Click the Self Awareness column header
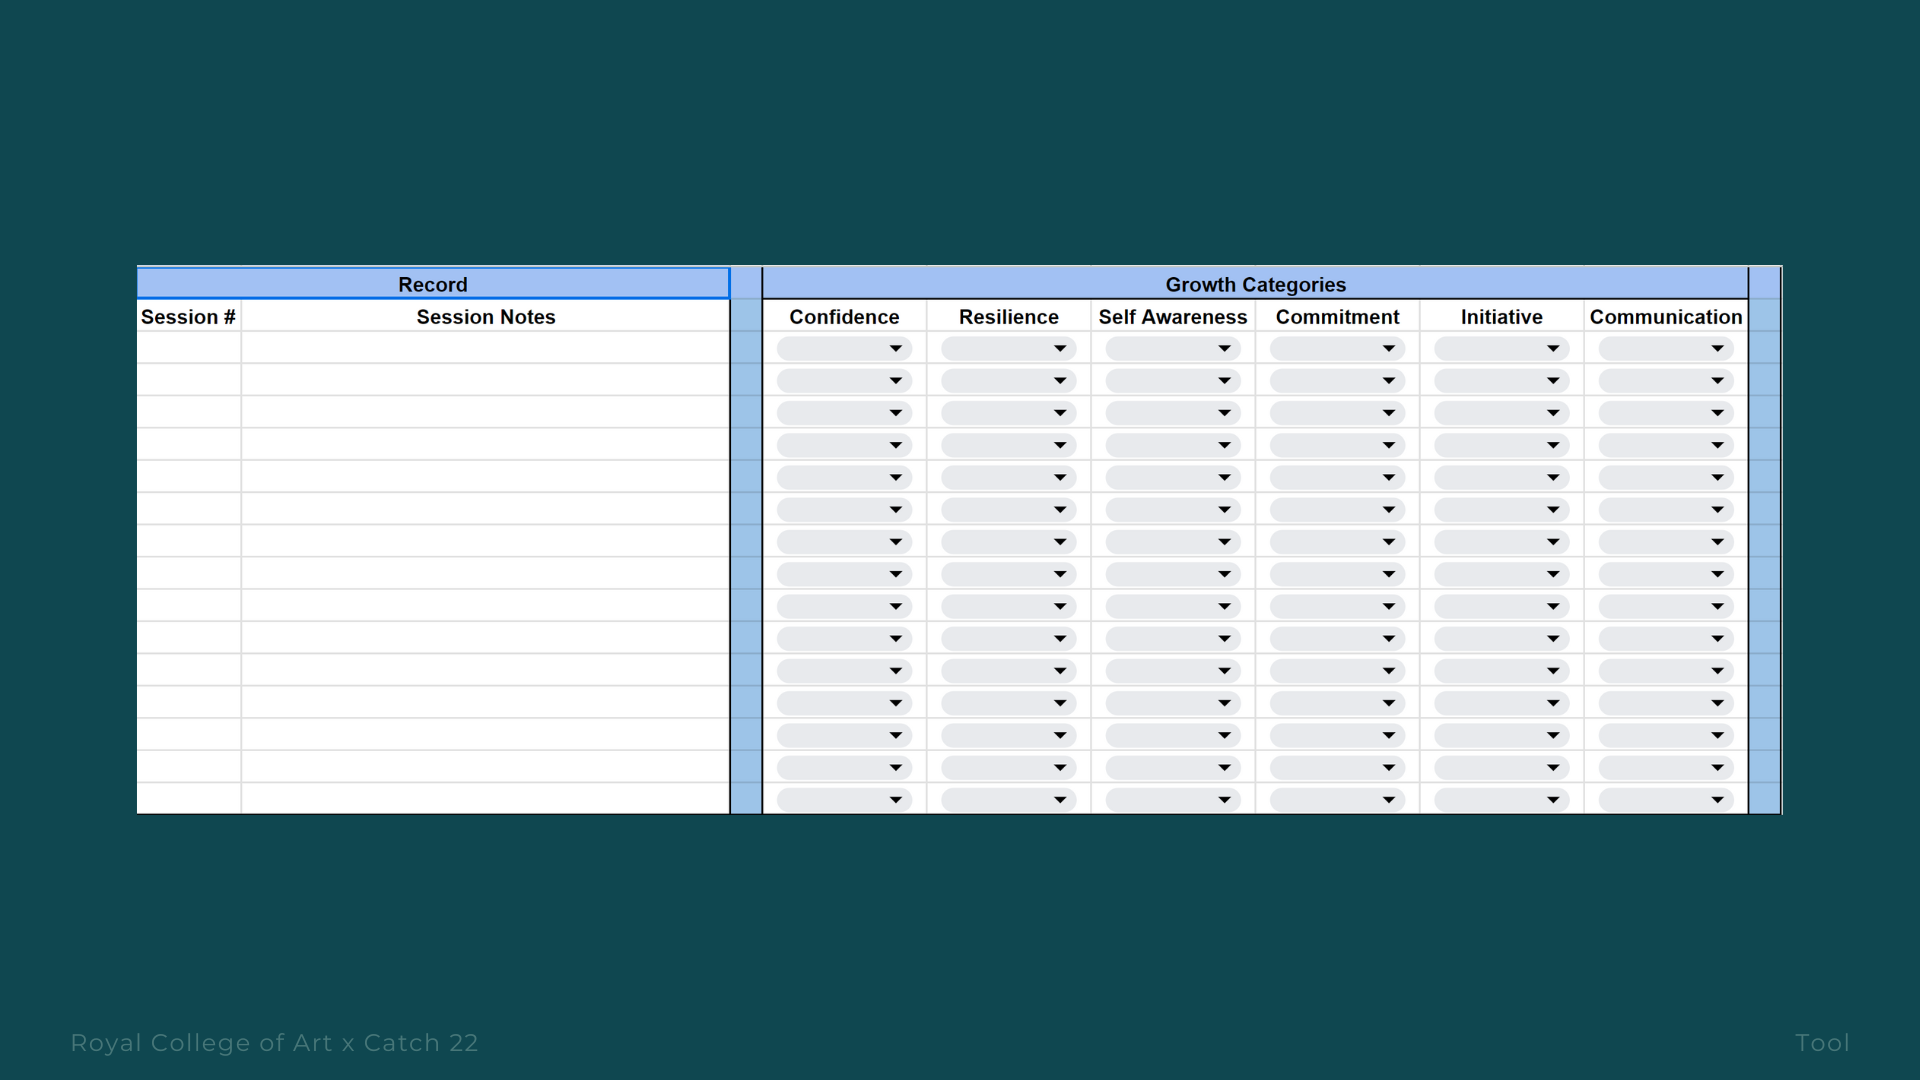The image size is (1920, 1080). [x=1172, y=317]
